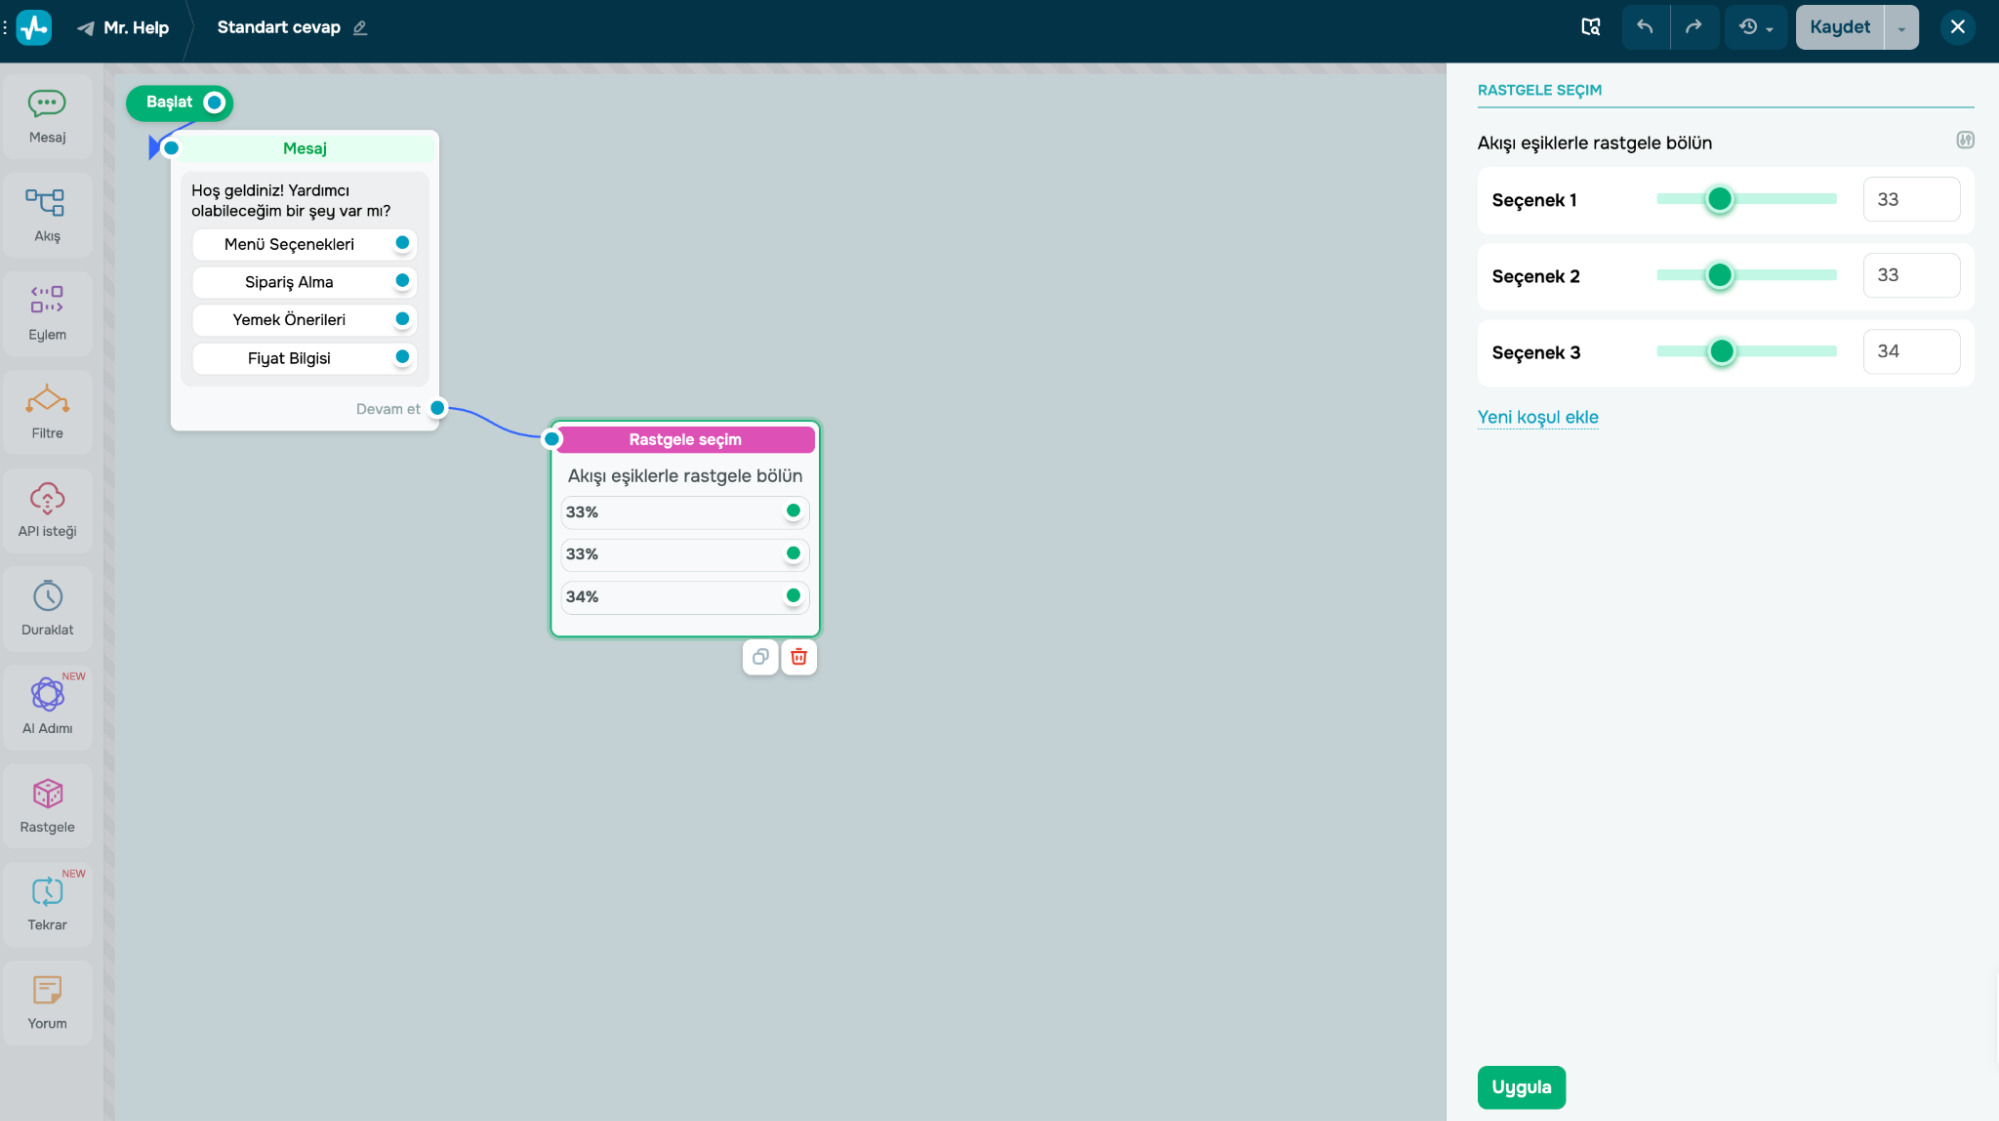This screenshot has height=1121, width=1999.
Task: Toggle the weight settings icon
Action: click(x=1965, y=140)
